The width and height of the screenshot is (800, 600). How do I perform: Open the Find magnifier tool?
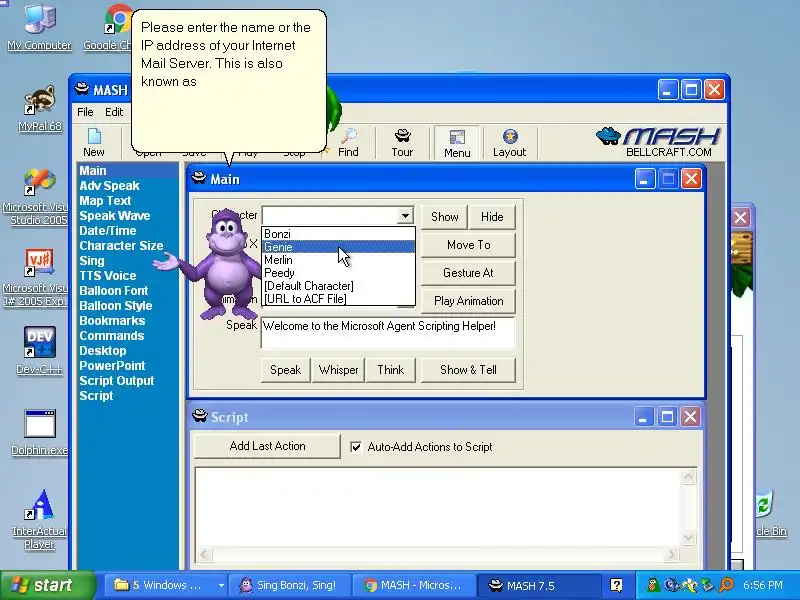coord(348,143)
